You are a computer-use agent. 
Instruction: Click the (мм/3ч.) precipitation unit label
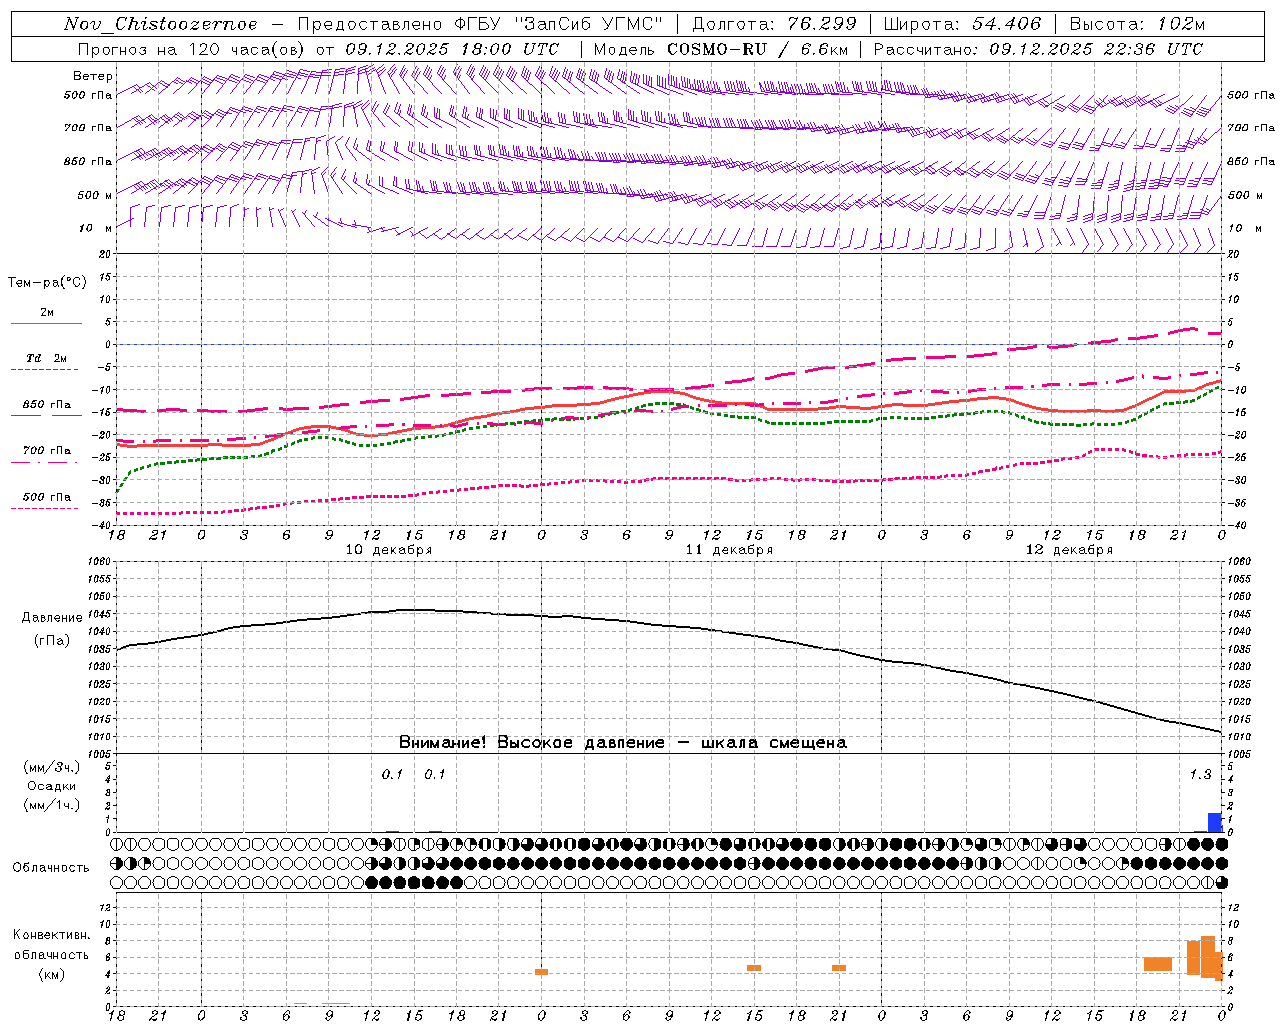click(52, 767)
